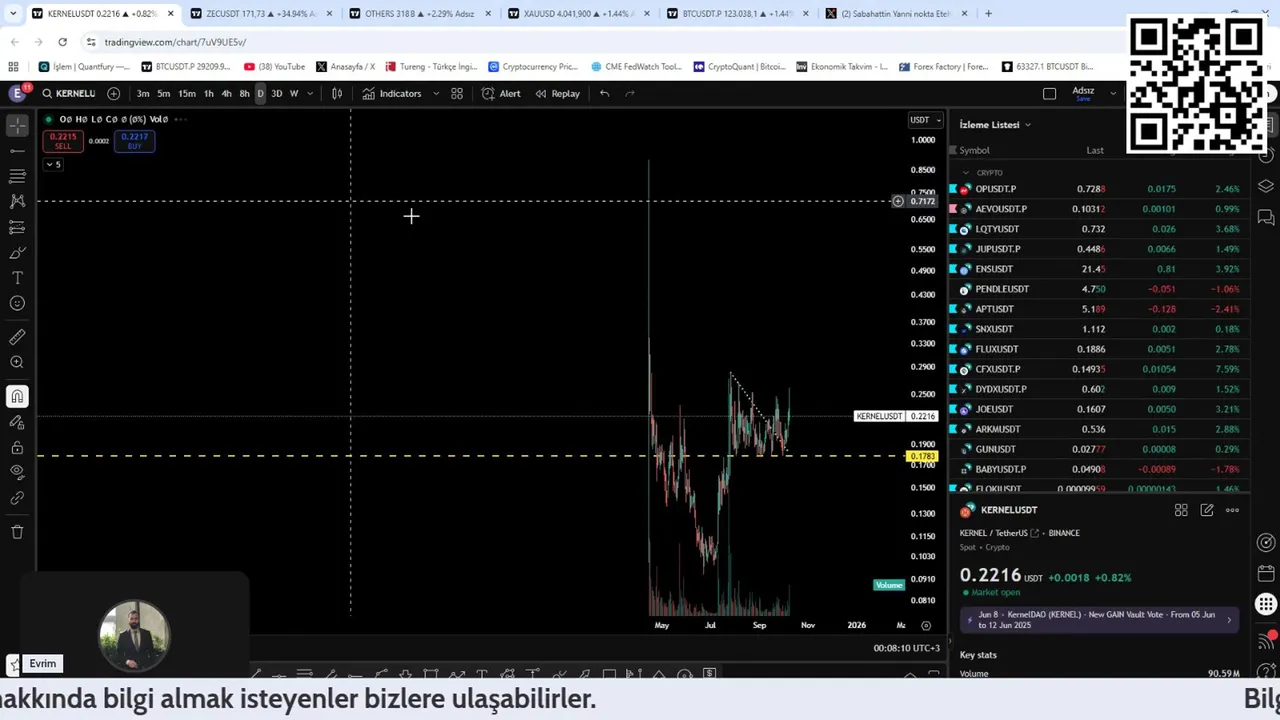Image resolution: width=1280 pixels, height=720 pixels.
Task: Select OPUSDT.P in the watchlist
Action: coord(1098,189)
